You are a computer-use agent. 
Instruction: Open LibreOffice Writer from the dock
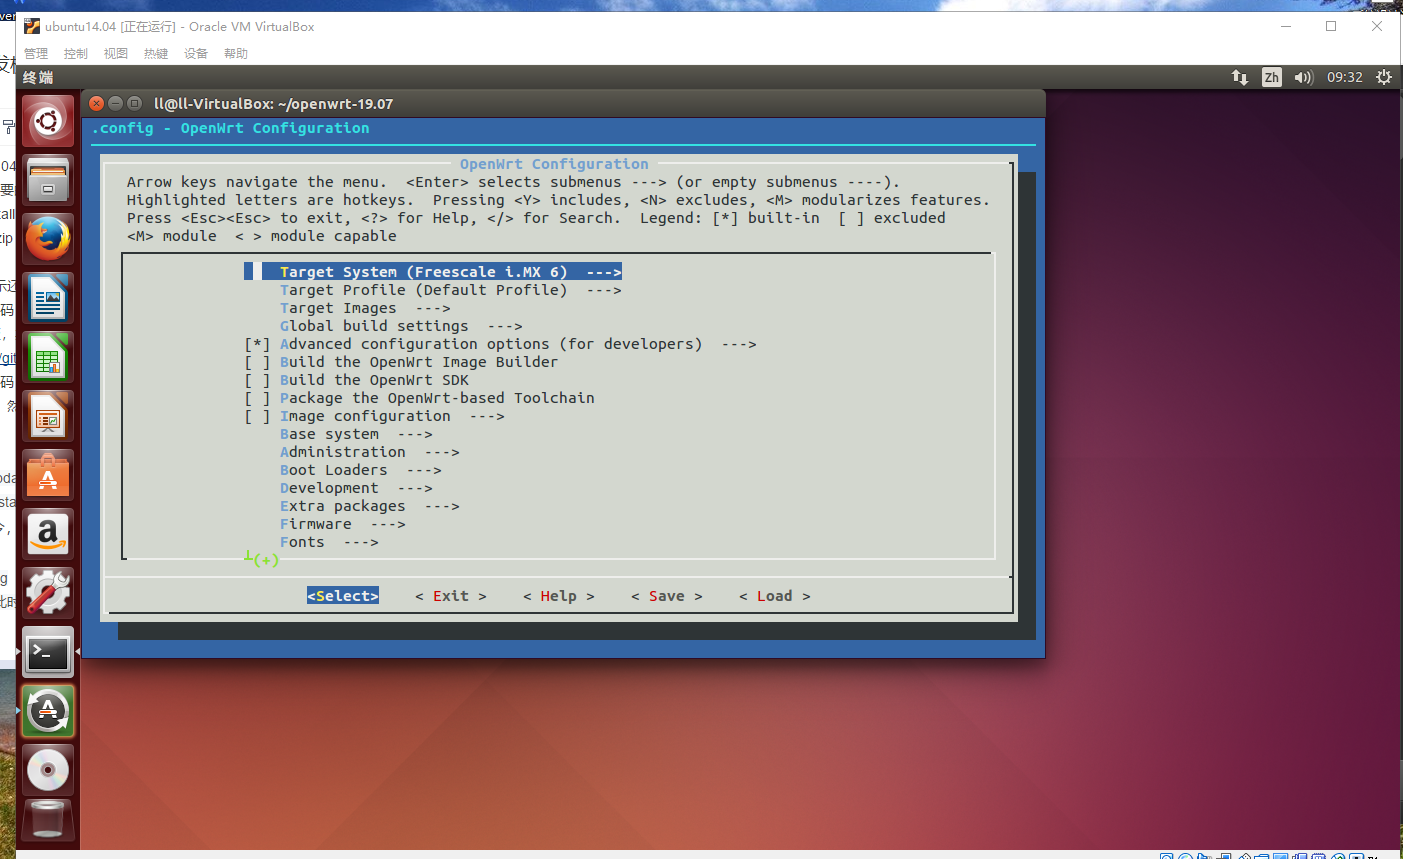pos(47,296)
